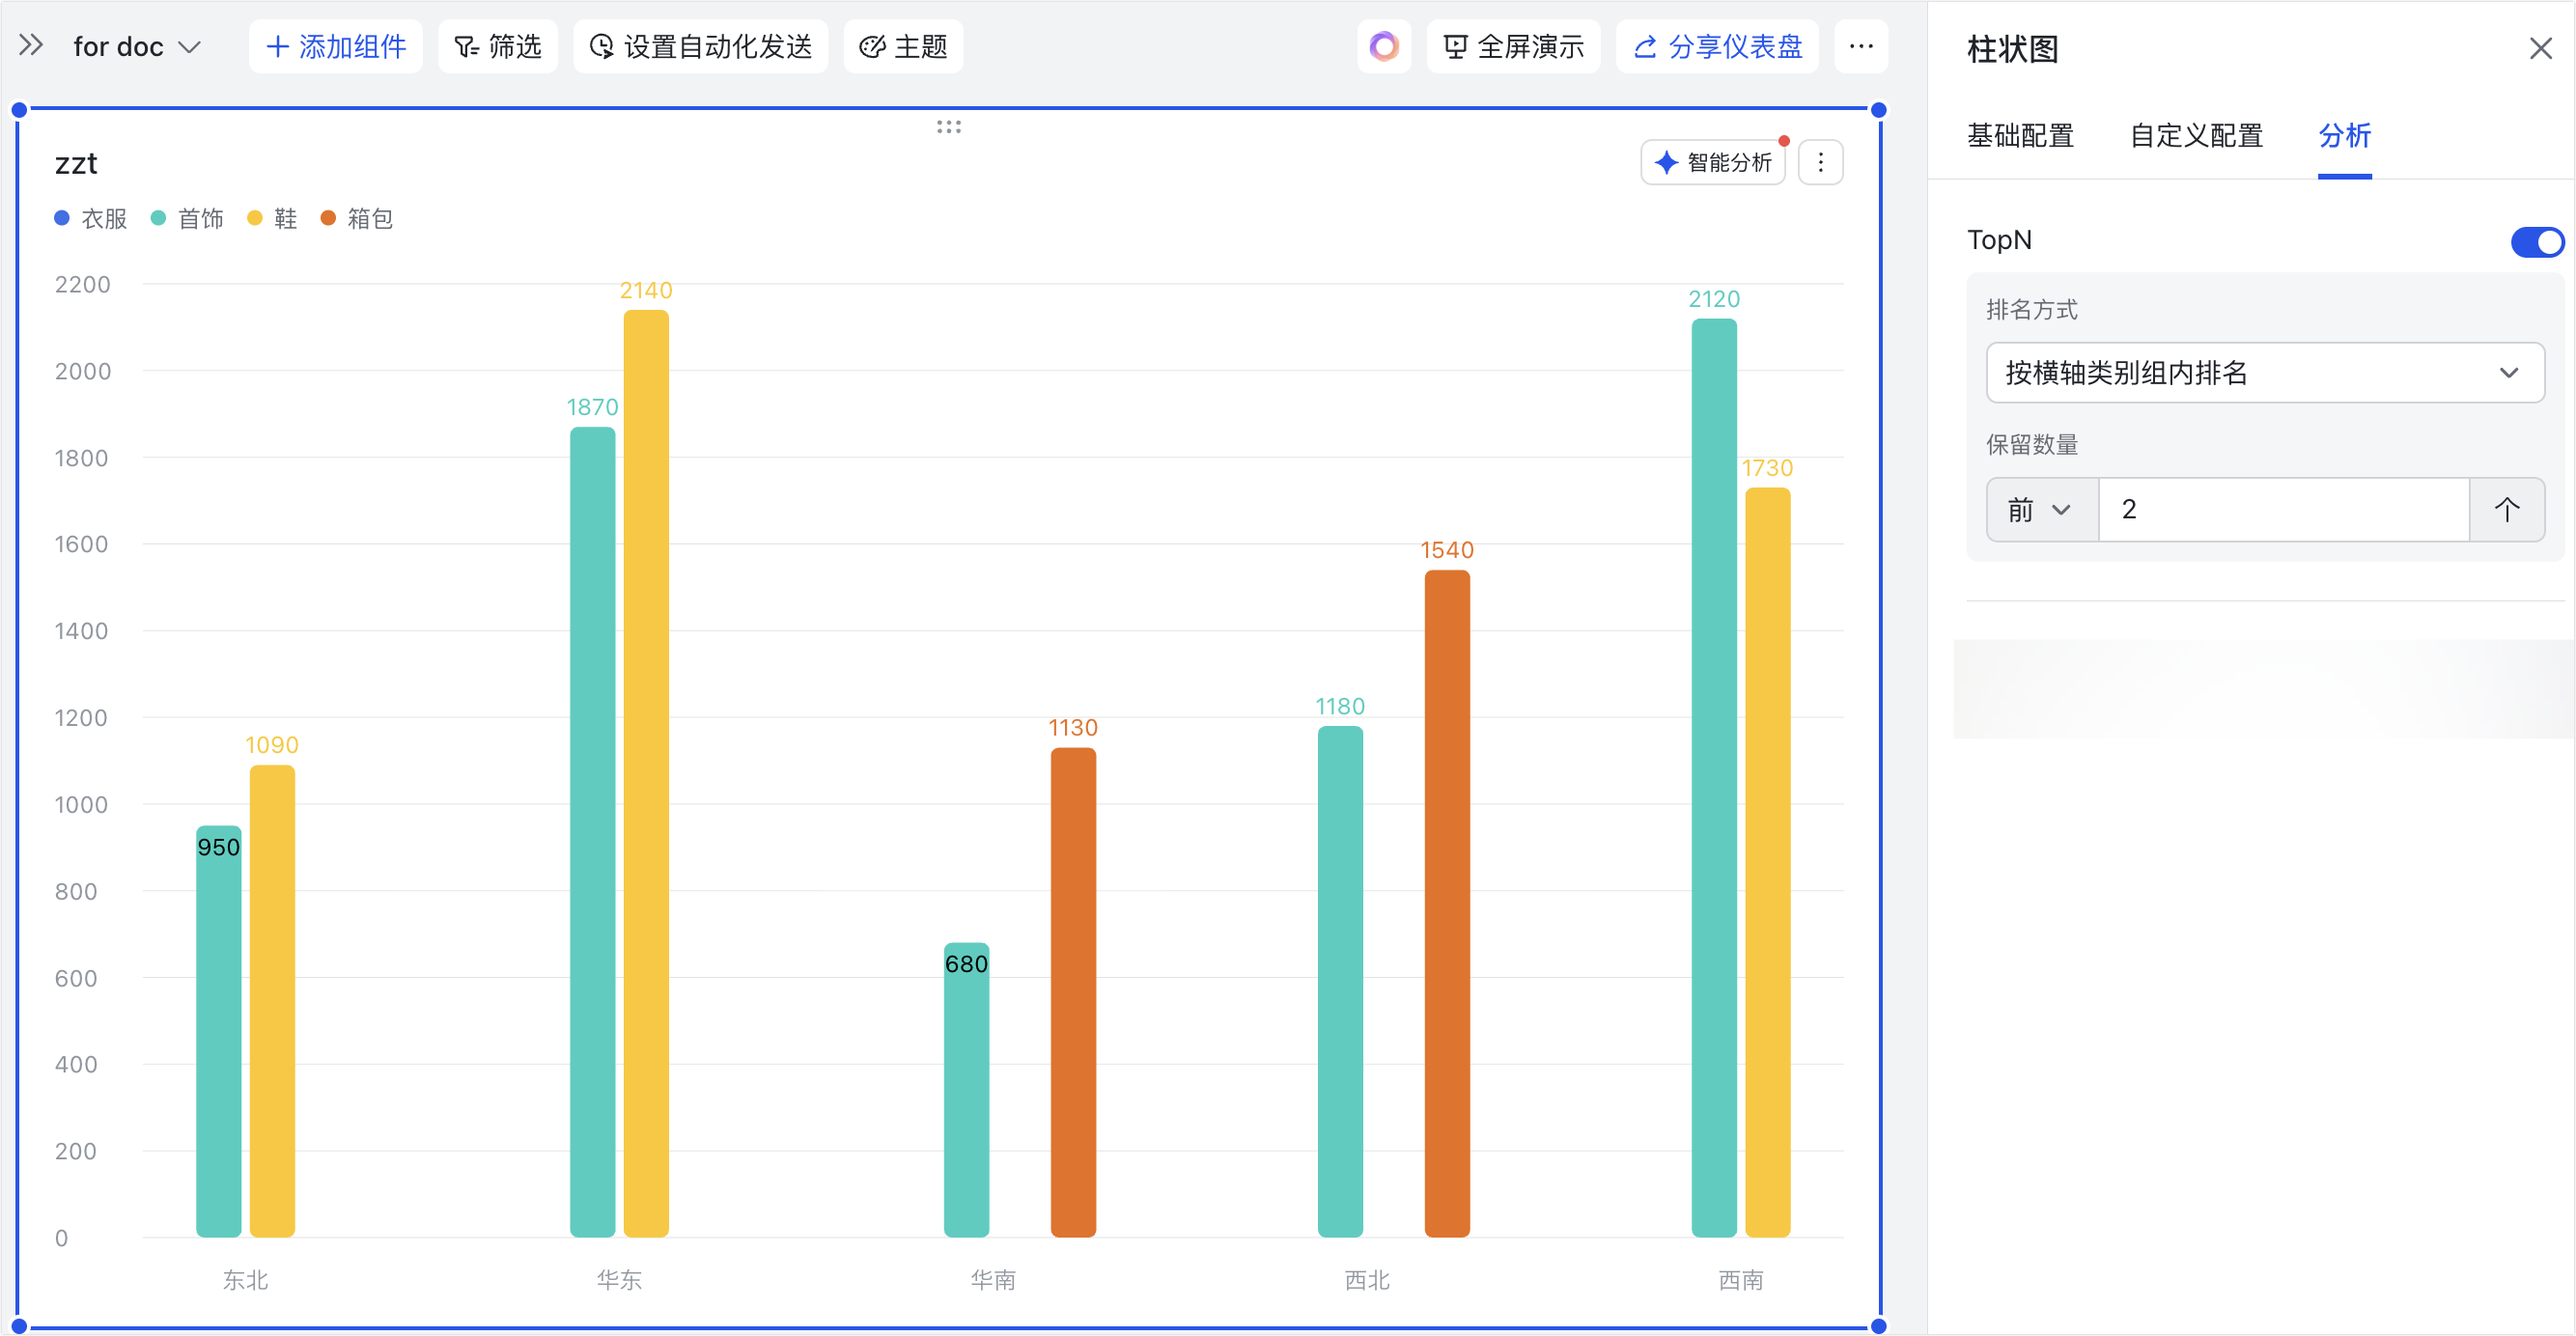Image resolution: width=2576 pixels, height=1336 pixels.
Task: Open the dashboard more options ellipsis
Action: tap(1860, 46)
